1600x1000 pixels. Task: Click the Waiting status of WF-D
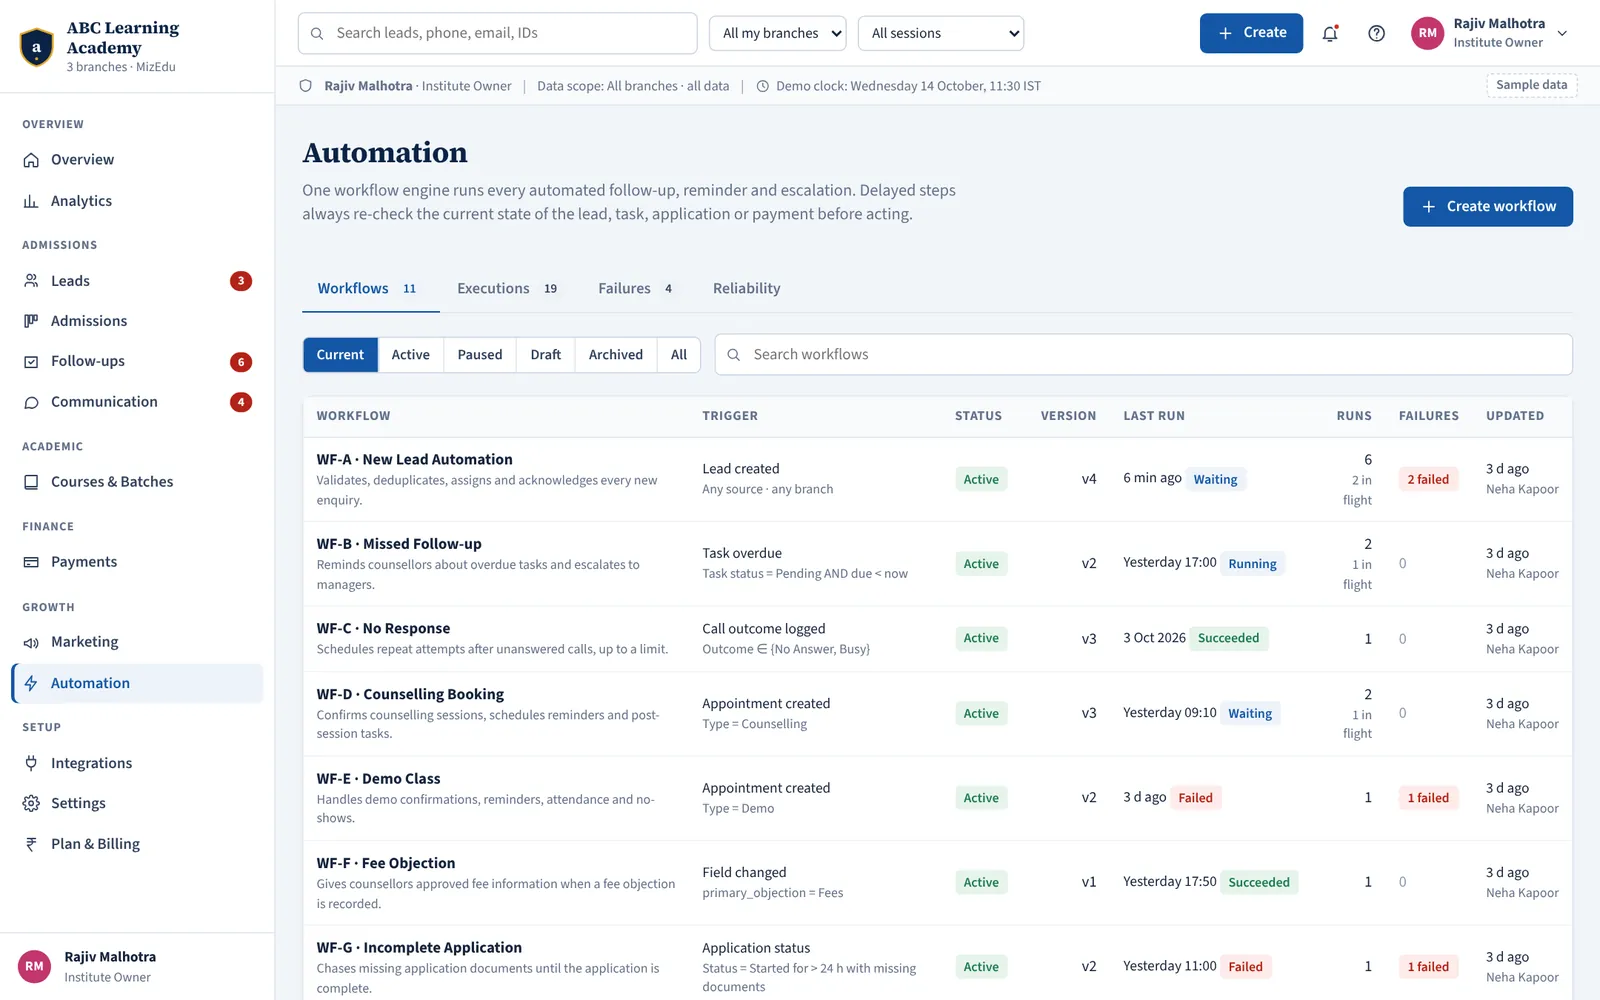click(1250, 714)
